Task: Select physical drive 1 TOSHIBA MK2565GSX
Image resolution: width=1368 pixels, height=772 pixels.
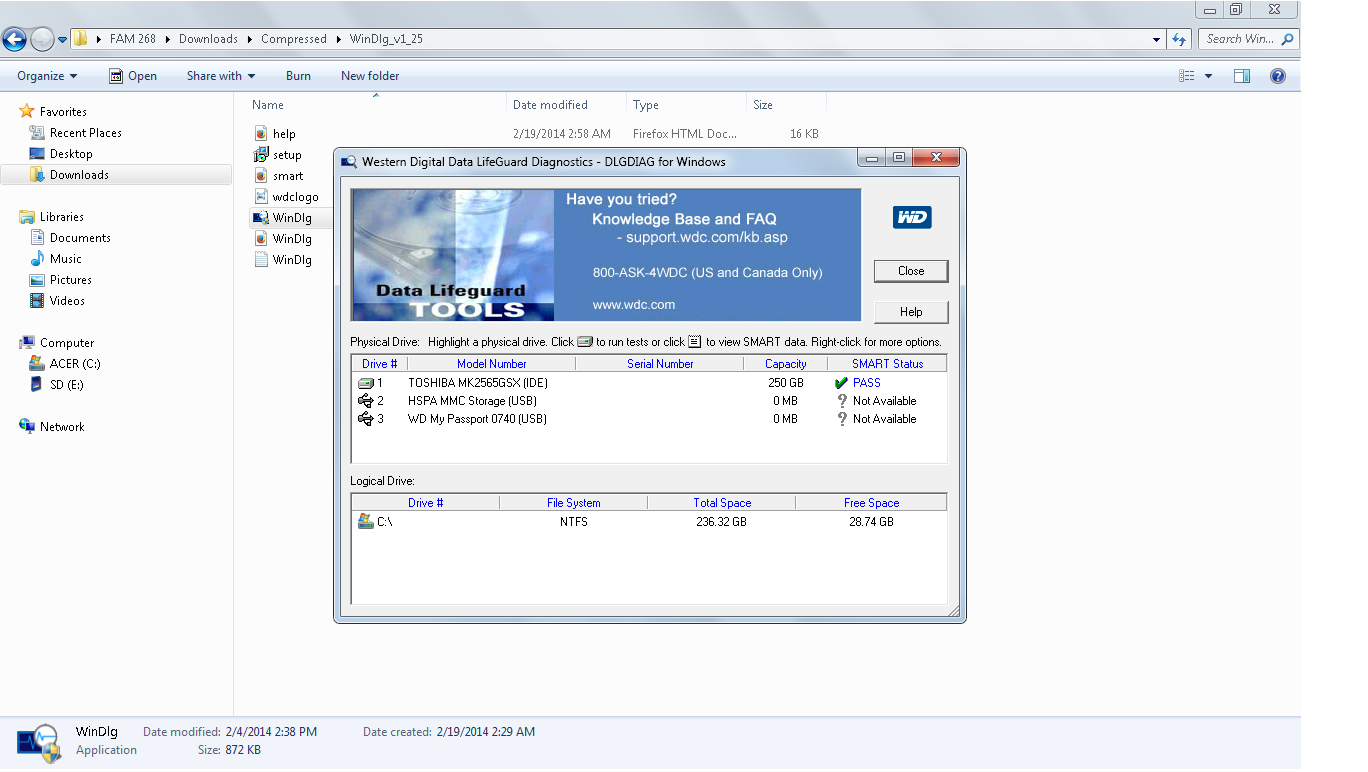Action: [x=649, y=383]
